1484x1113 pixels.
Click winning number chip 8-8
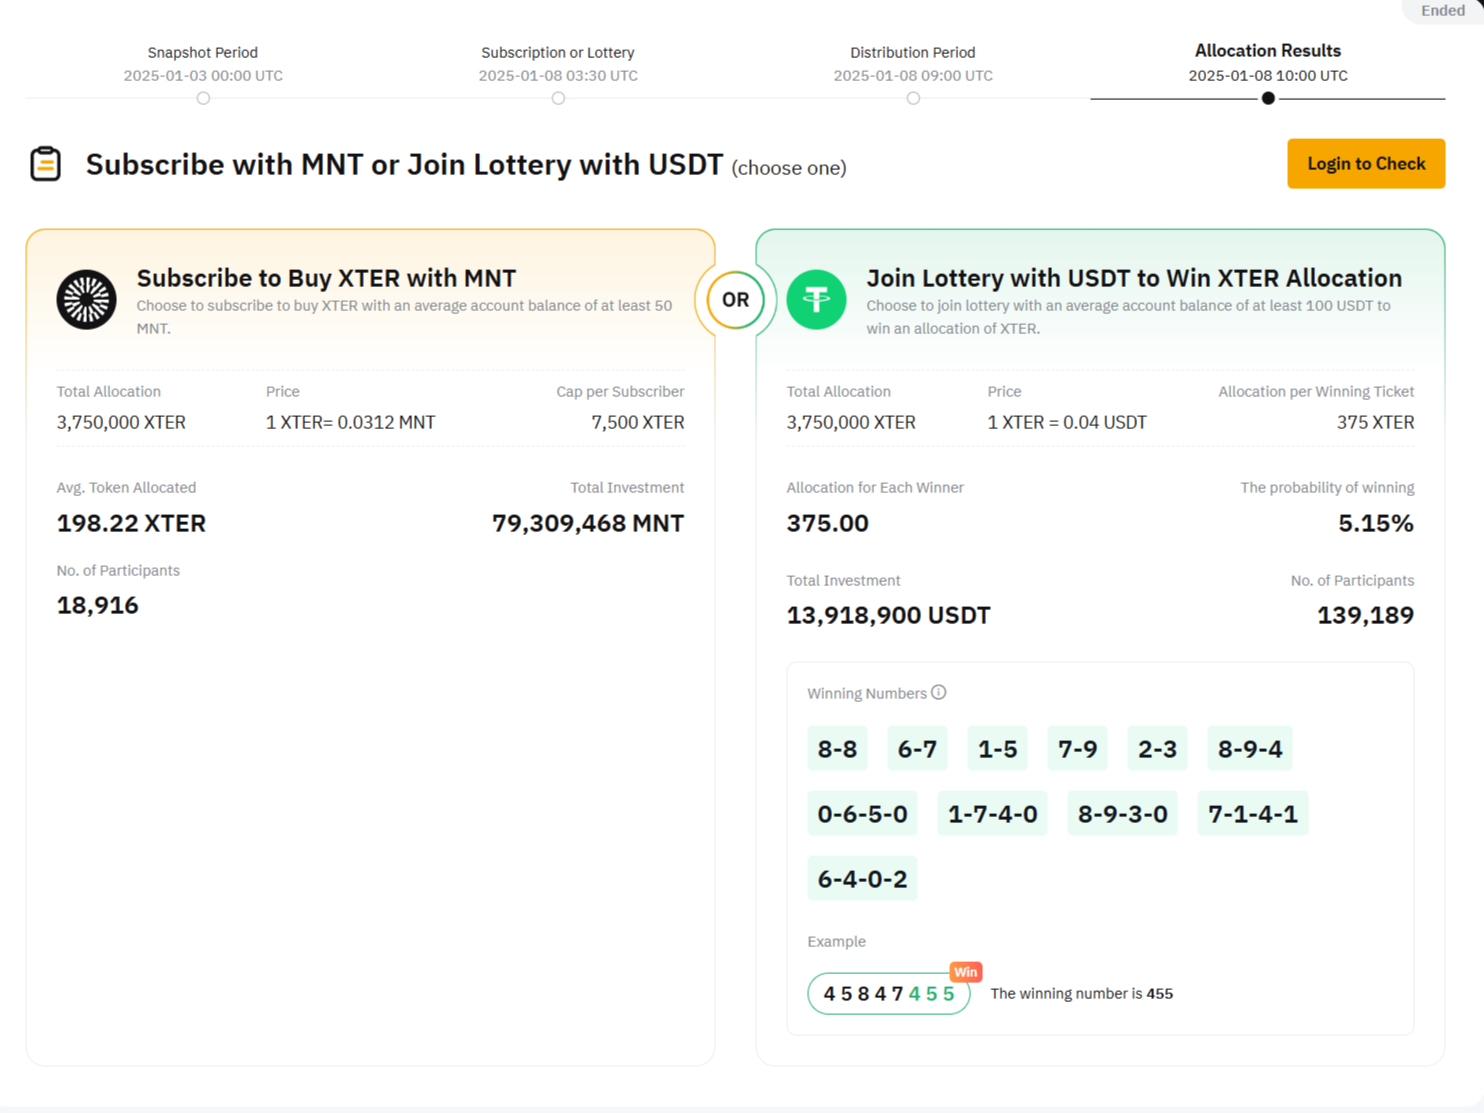click(x=837, y=748)
